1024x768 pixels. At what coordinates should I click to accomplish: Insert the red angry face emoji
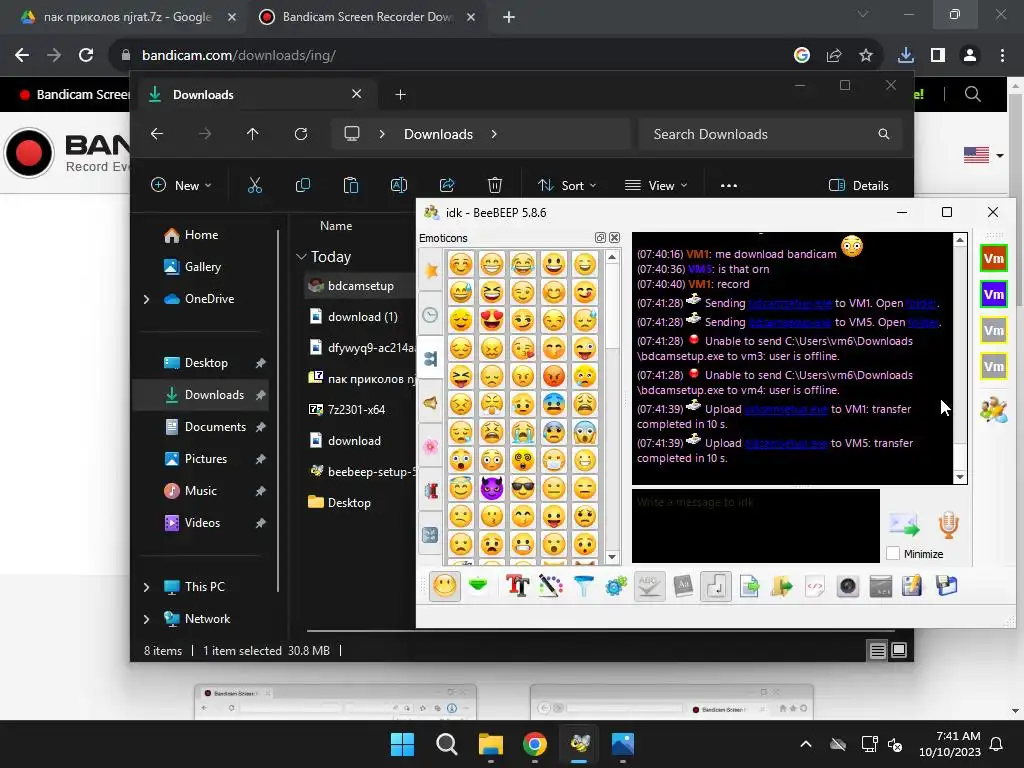pos(554,376)
